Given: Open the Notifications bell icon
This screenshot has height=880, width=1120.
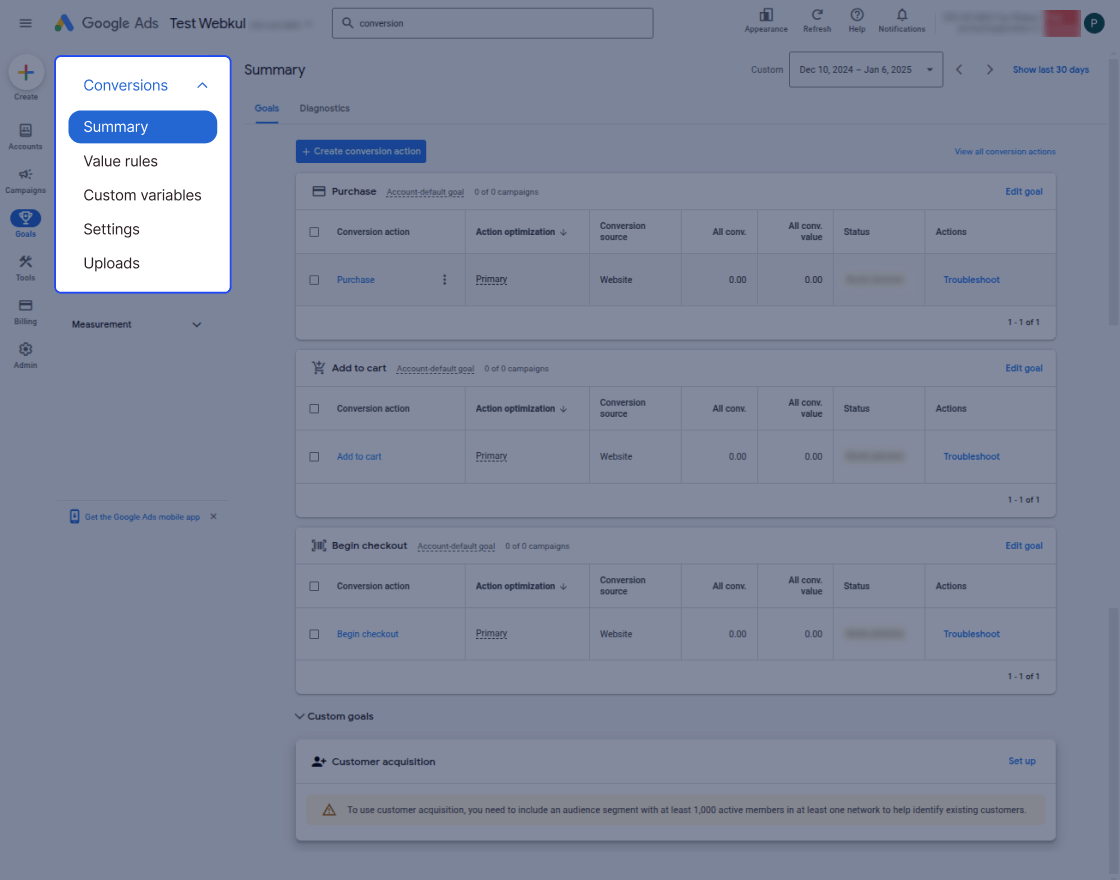Looking at the screenshot, I should (x=902, y=15).
